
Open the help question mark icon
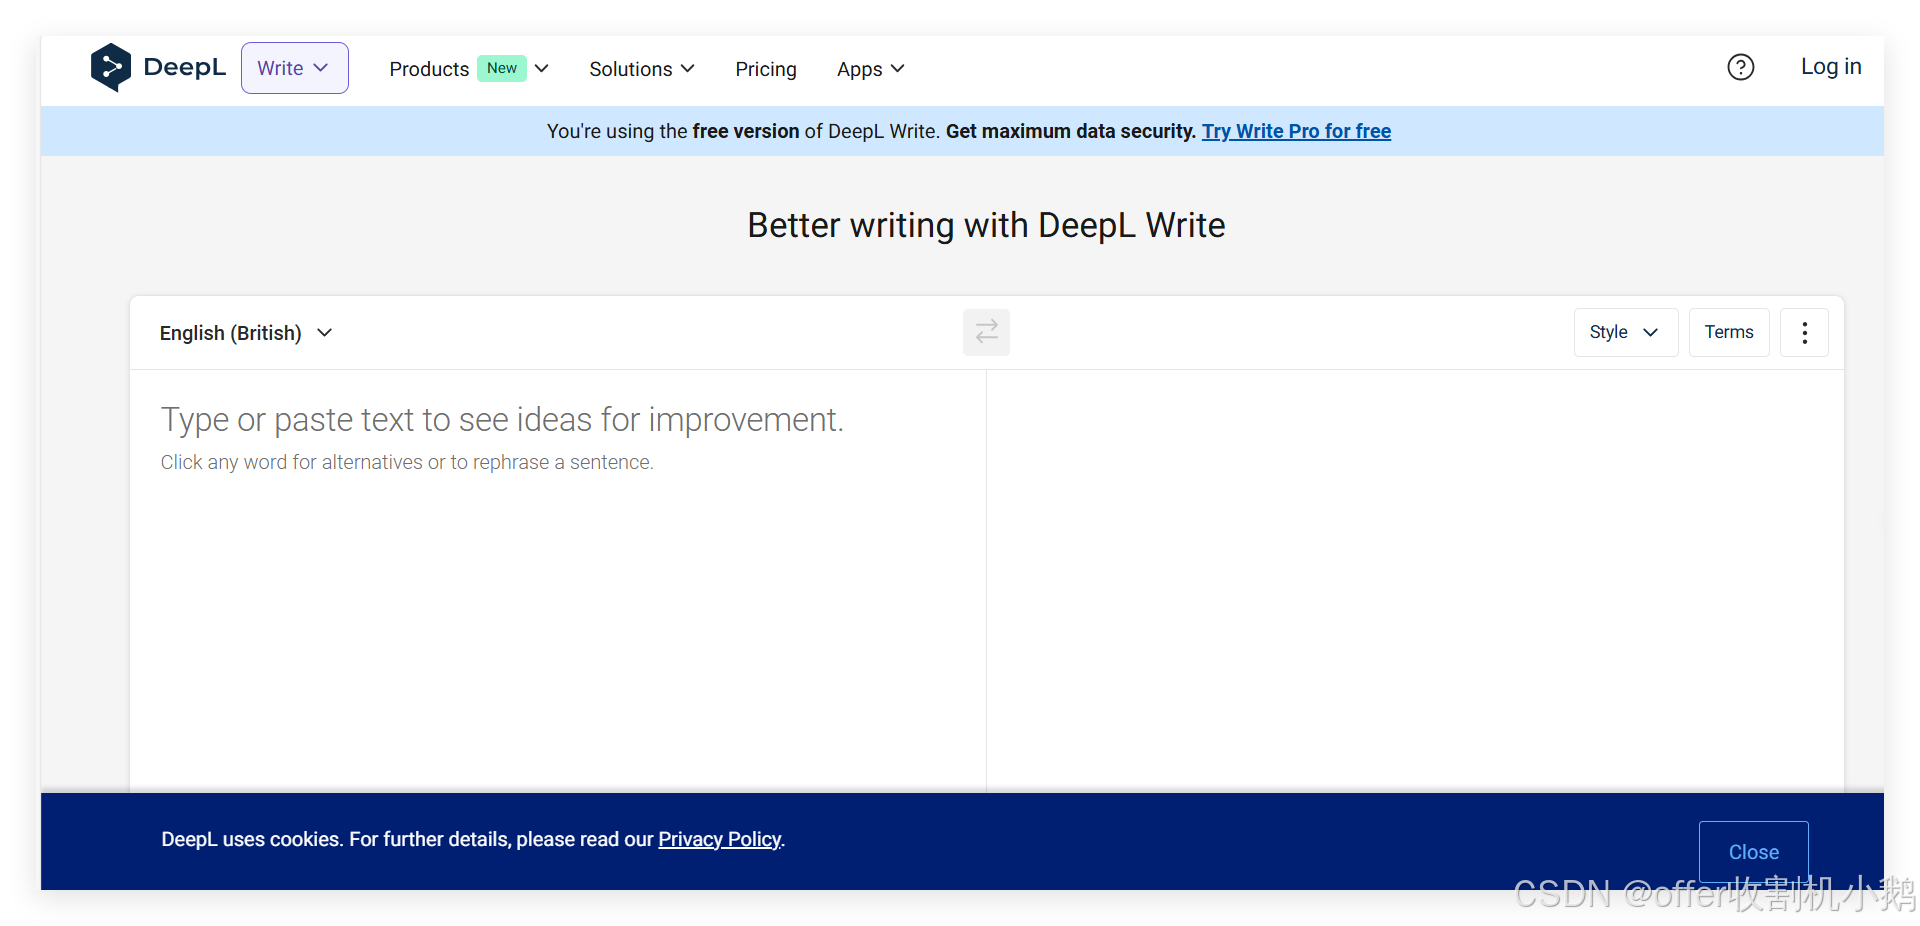tap(1741, 67)
